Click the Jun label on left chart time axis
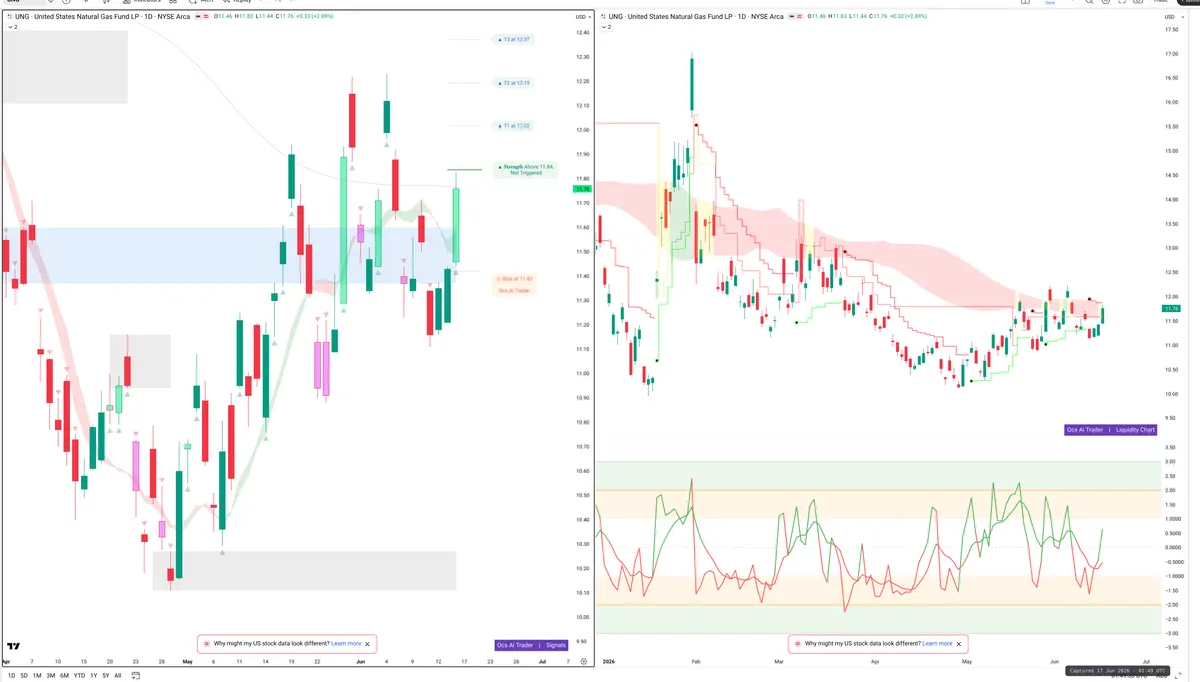 [360, 662]
